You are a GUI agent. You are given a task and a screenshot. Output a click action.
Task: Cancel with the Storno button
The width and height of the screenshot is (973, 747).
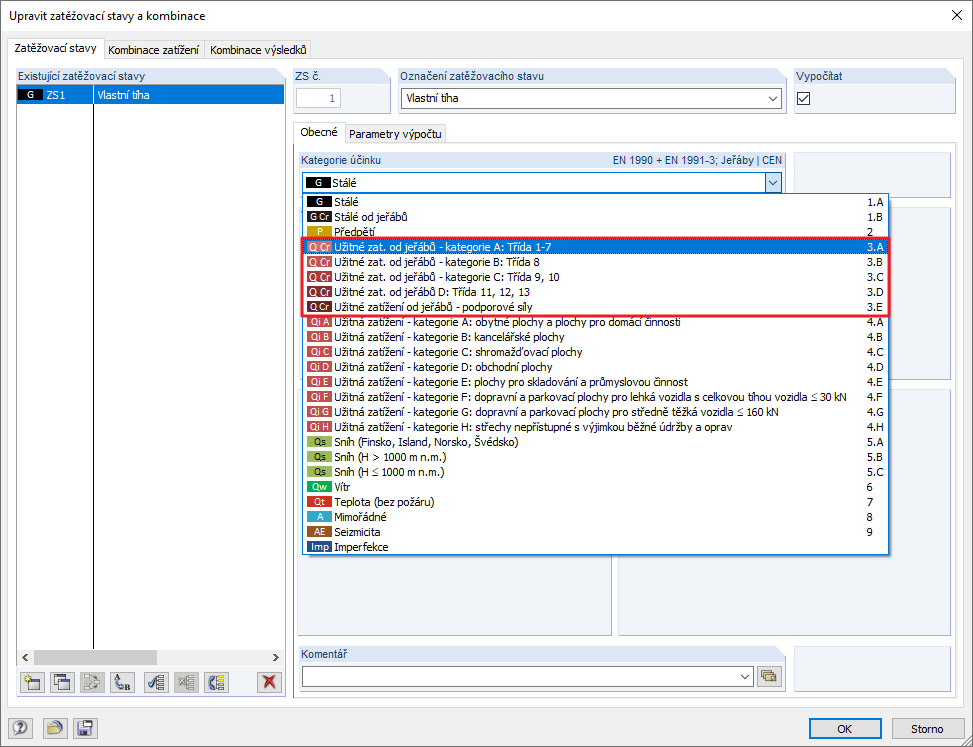coord(928,728)
